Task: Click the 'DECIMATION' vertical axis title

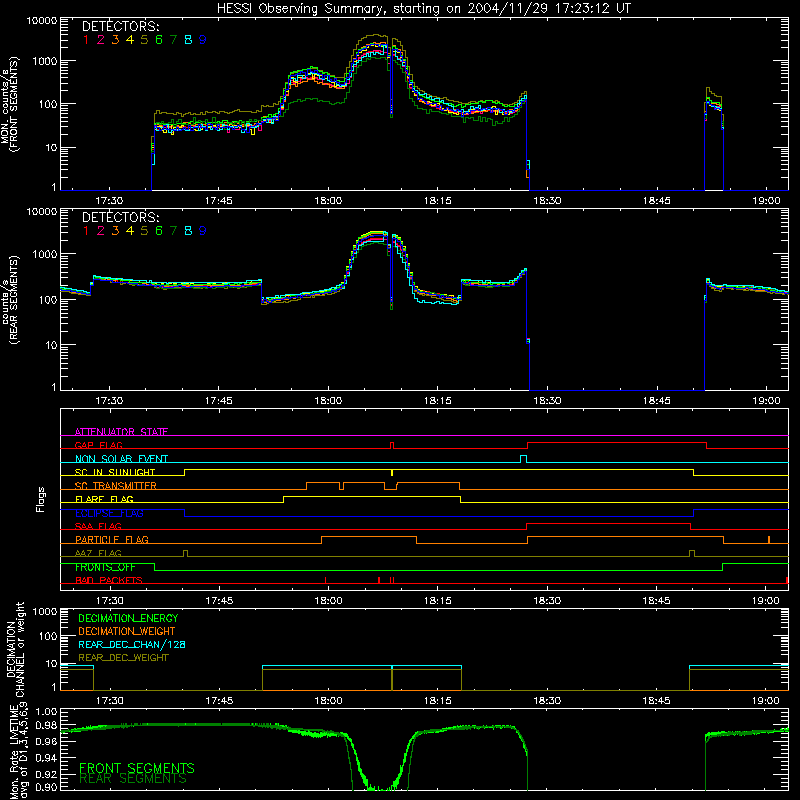Action: [10, 649]
